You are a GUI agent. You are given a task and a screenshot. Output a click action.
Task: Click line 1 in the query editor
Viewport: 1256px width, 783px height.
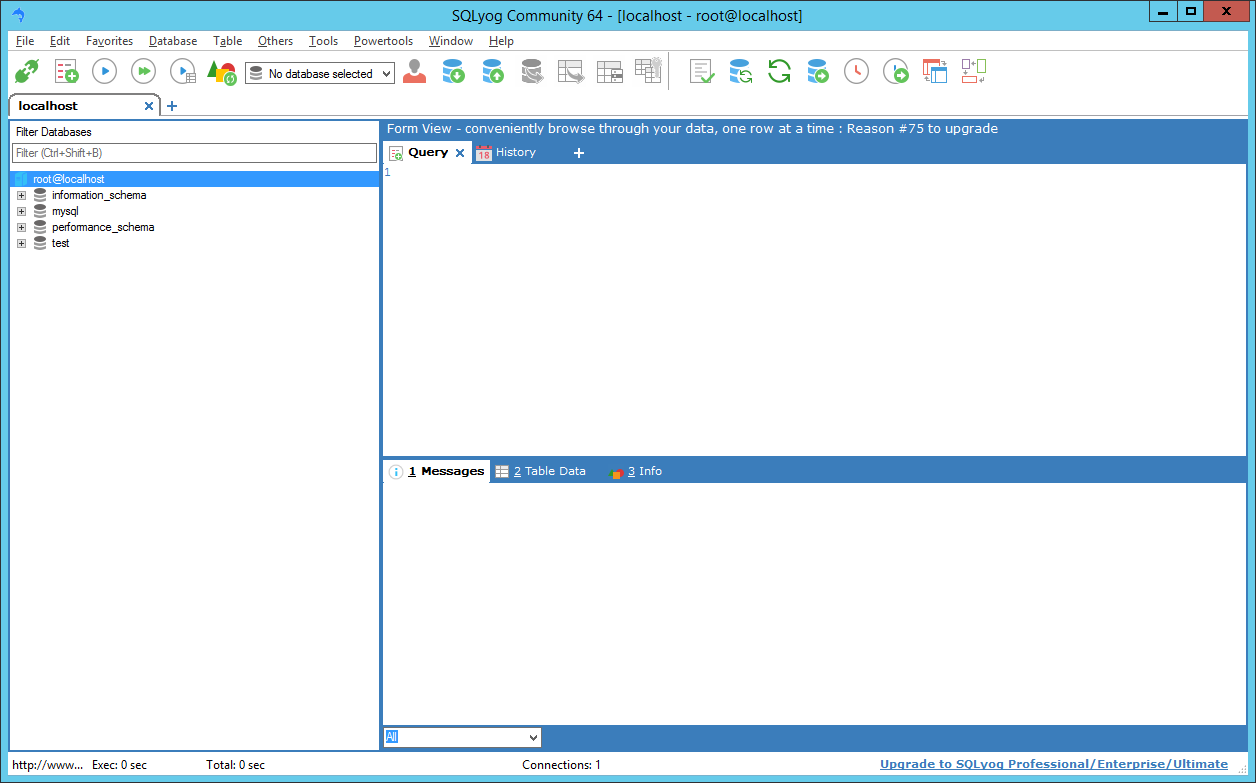click(x=814, y=173)
